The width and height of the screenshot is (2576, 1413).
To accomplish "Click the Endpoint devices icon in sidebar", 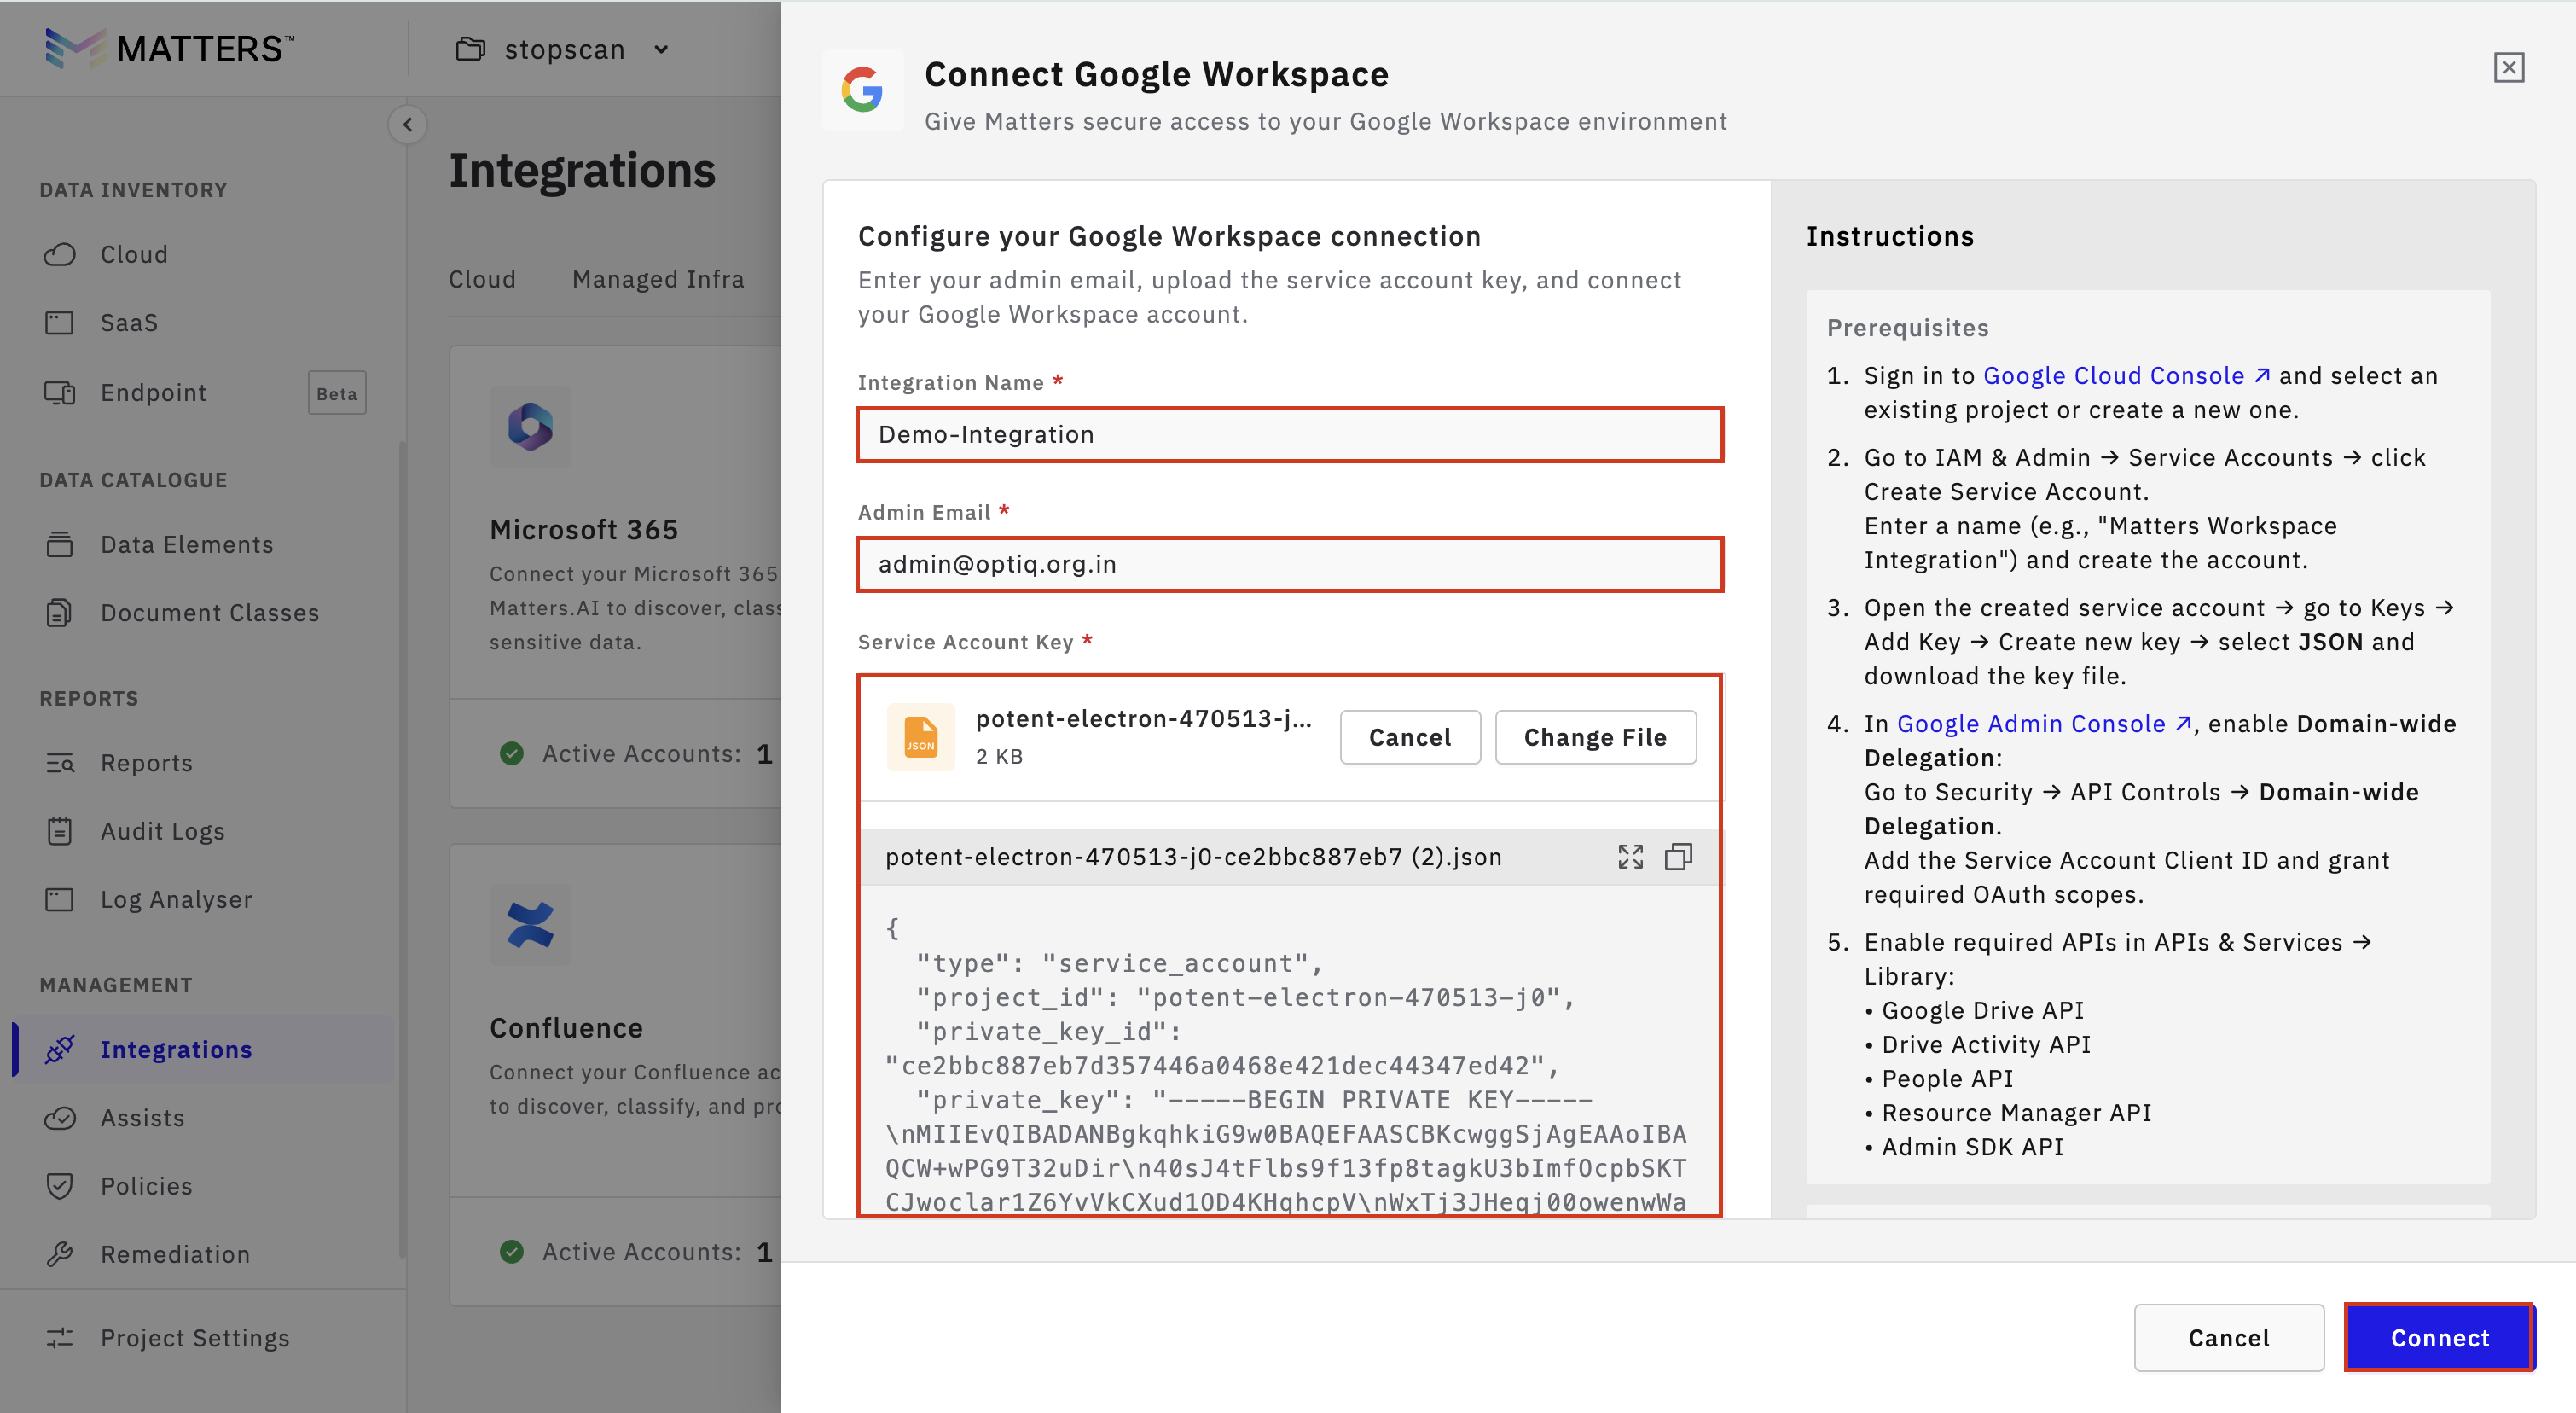I will 60,392.
